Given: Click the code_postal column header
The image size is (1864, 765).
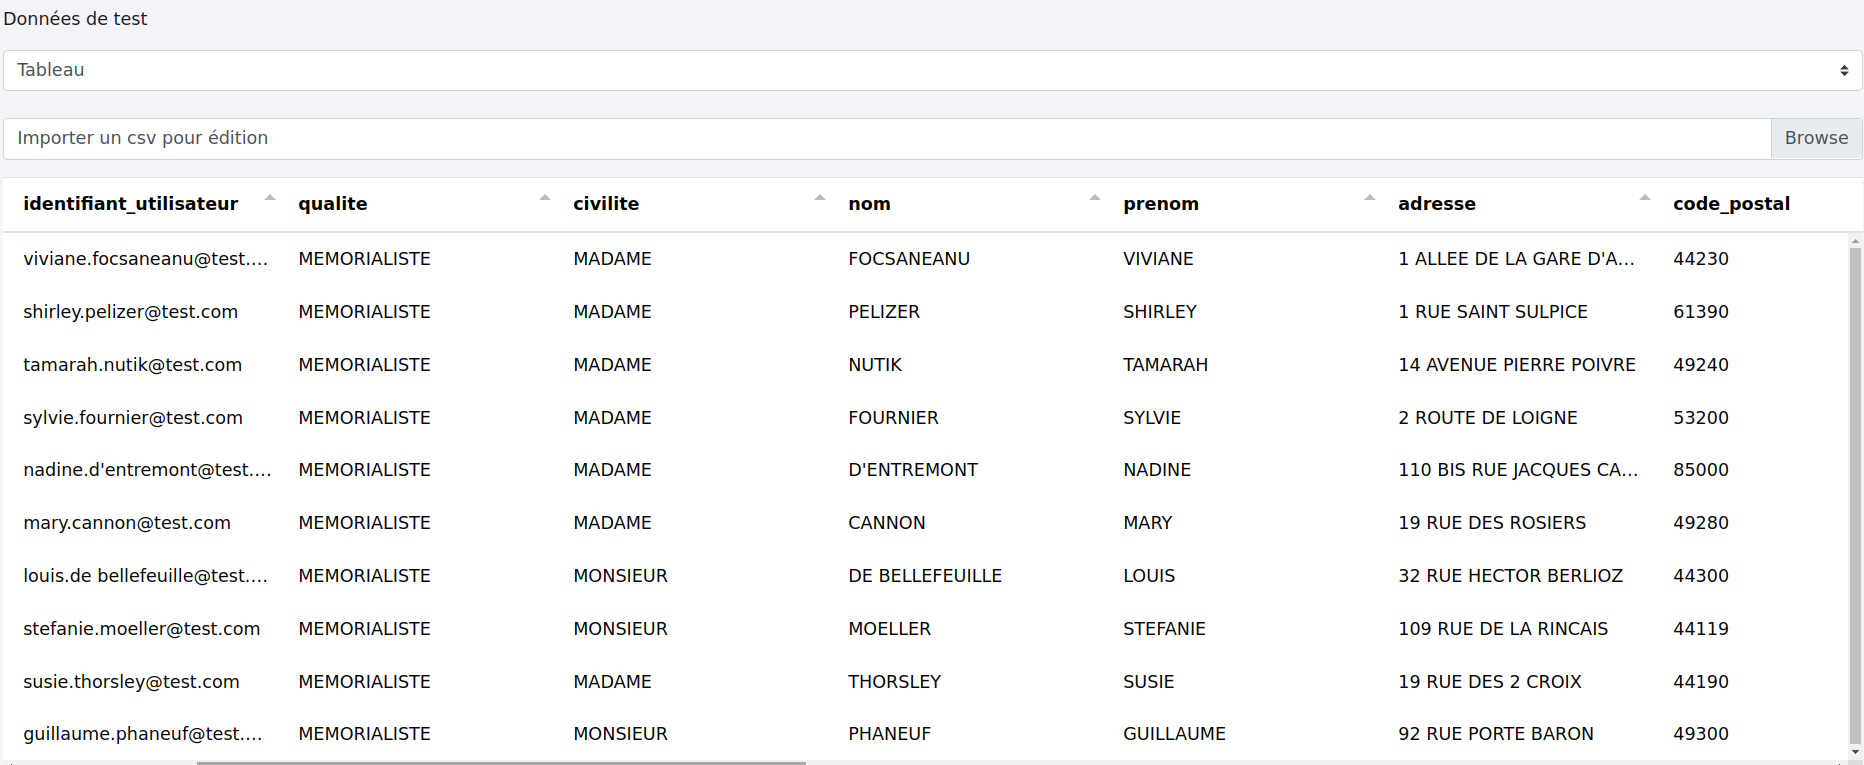Looking at the screenshot, I should 1731,204.
